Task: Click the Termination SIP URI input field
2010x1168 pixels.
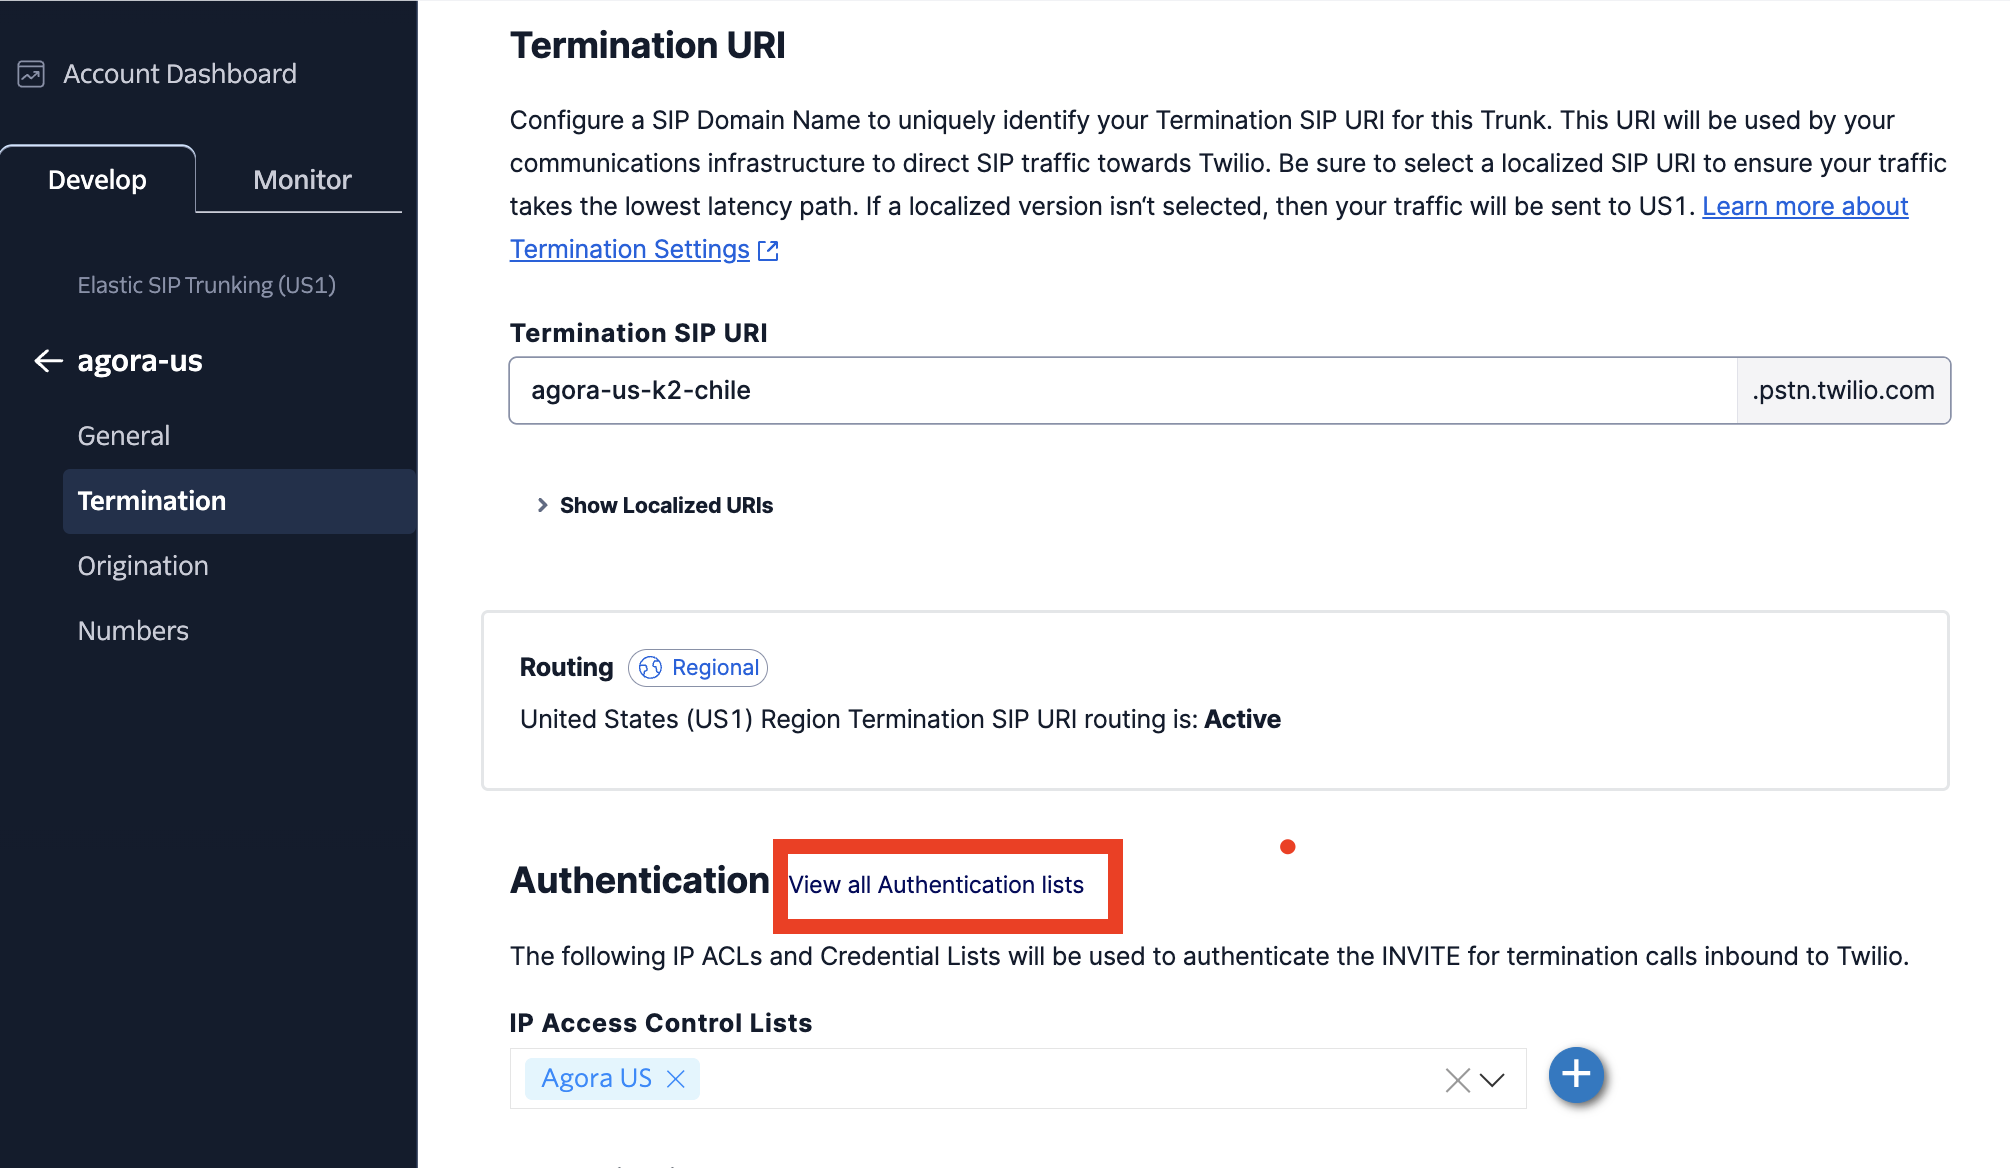Action: 1122,390
